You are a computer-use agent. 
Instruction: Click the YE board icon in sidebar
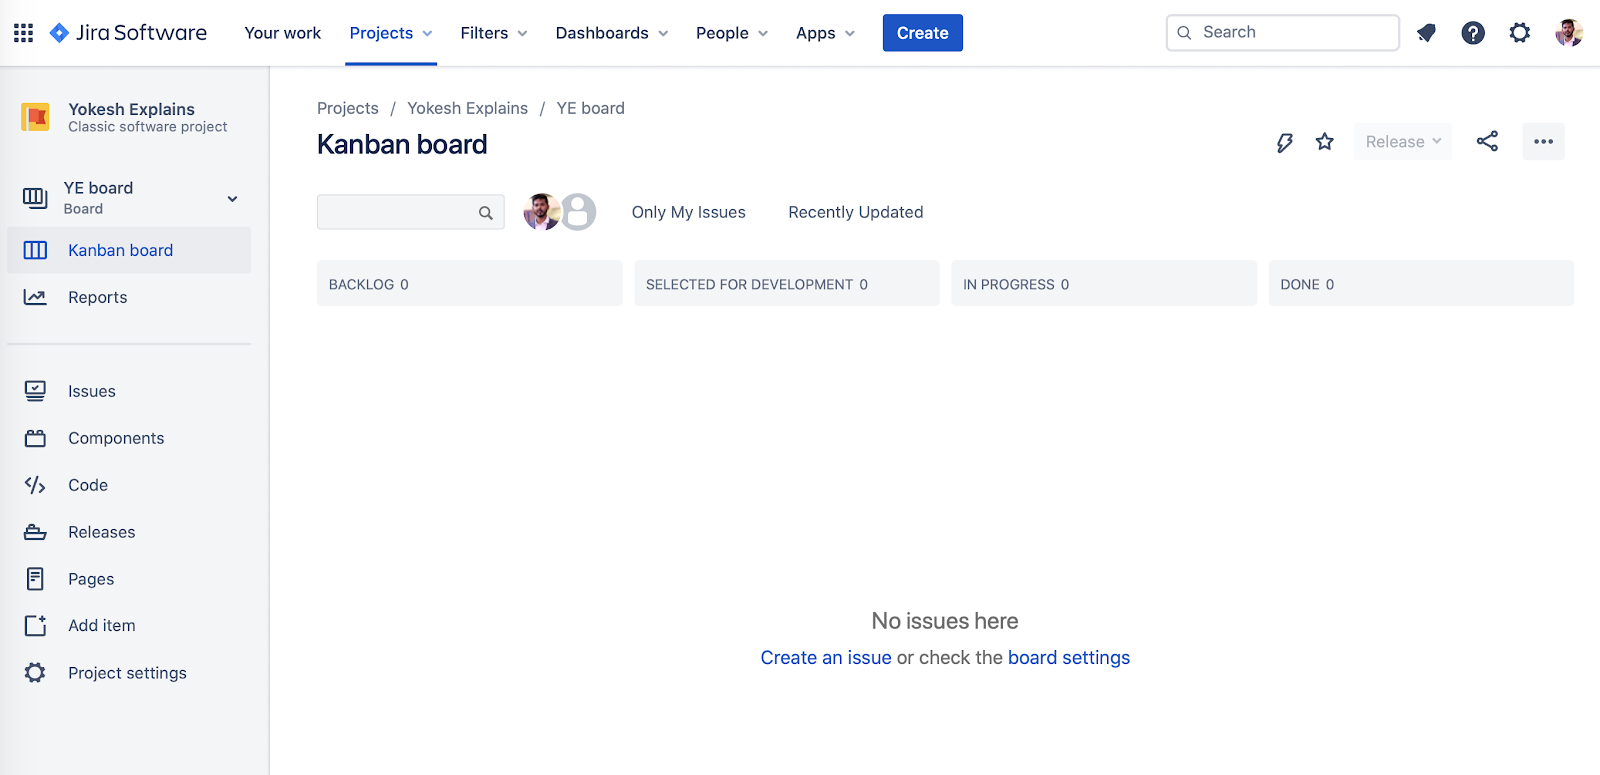35,198
